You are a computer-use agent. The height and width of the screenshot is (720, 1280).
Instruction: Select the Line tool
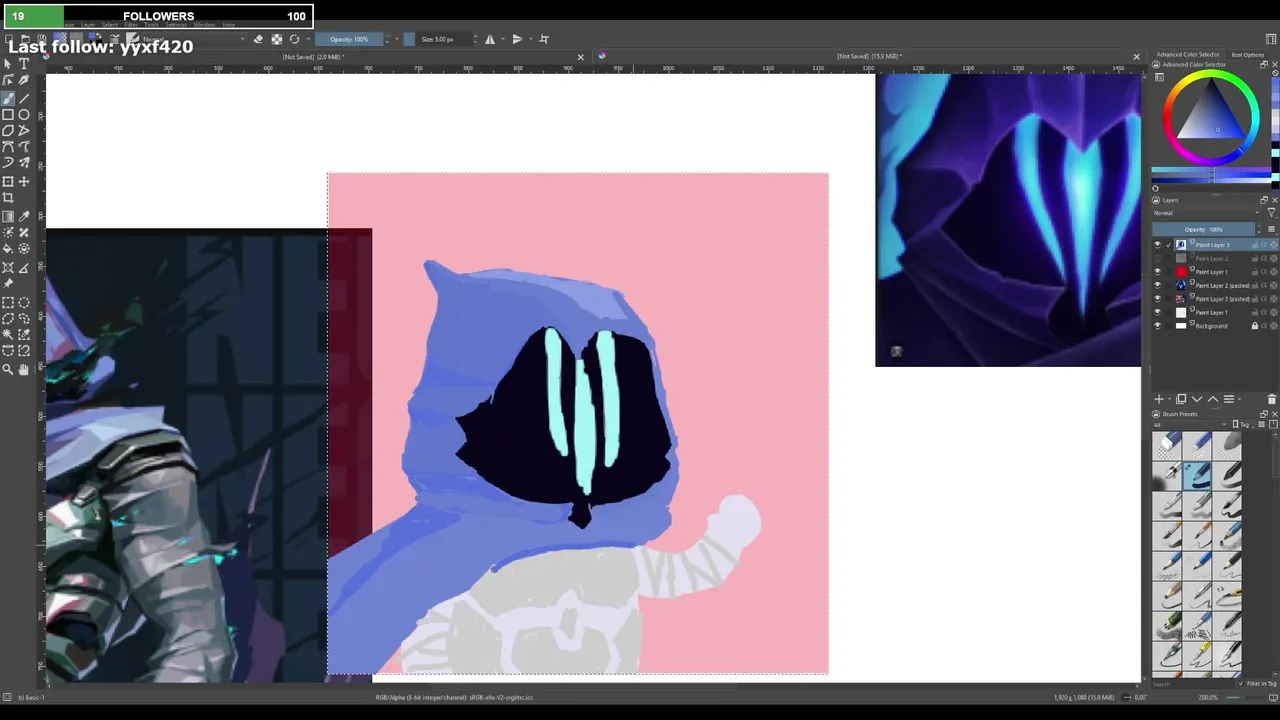pos(24,98)
